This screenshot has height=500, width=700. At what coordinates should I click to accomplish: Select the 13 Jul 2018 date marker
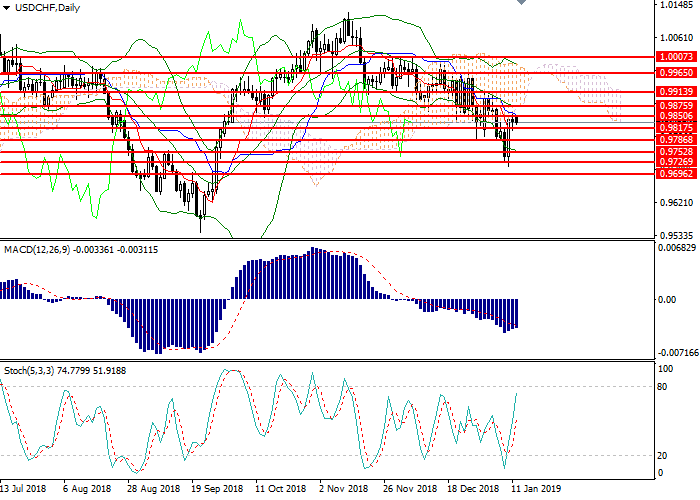[x=24, y=489]
